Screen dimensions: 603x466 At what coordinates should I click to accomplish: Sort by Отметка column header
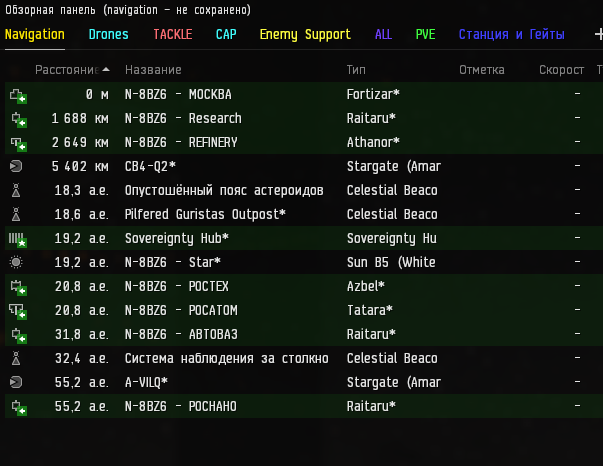pyautogui.click(x=481, y=70)
